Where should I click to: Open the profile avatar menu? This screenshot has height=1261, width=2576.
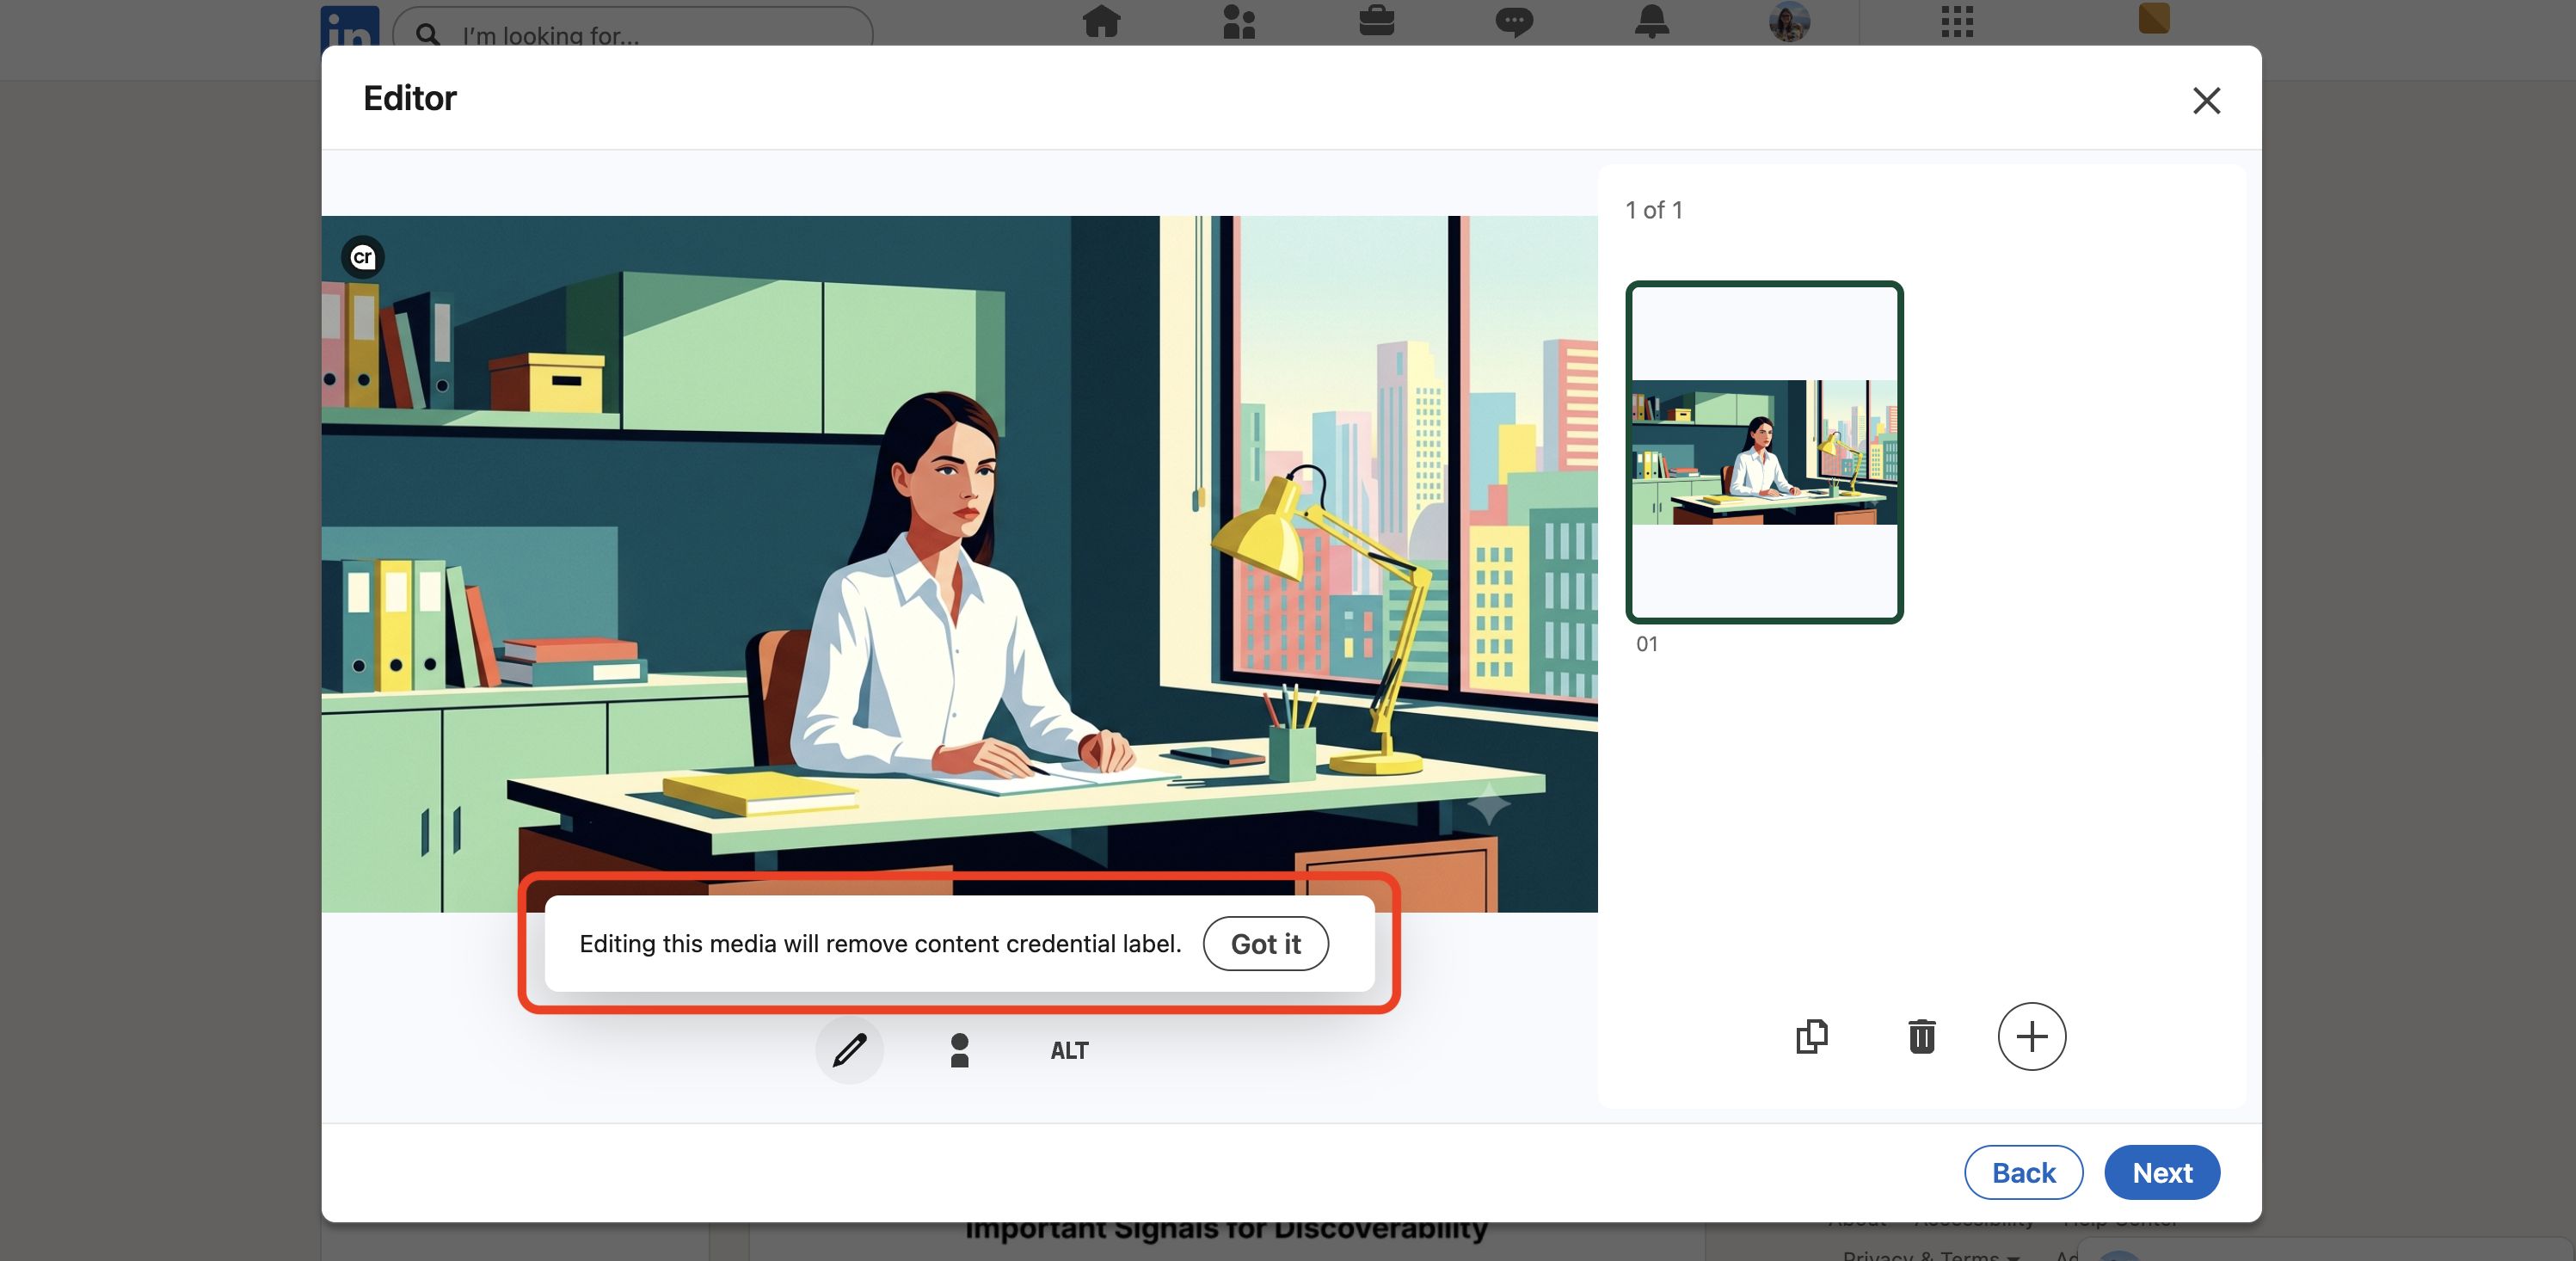[x=1789, y=21]
